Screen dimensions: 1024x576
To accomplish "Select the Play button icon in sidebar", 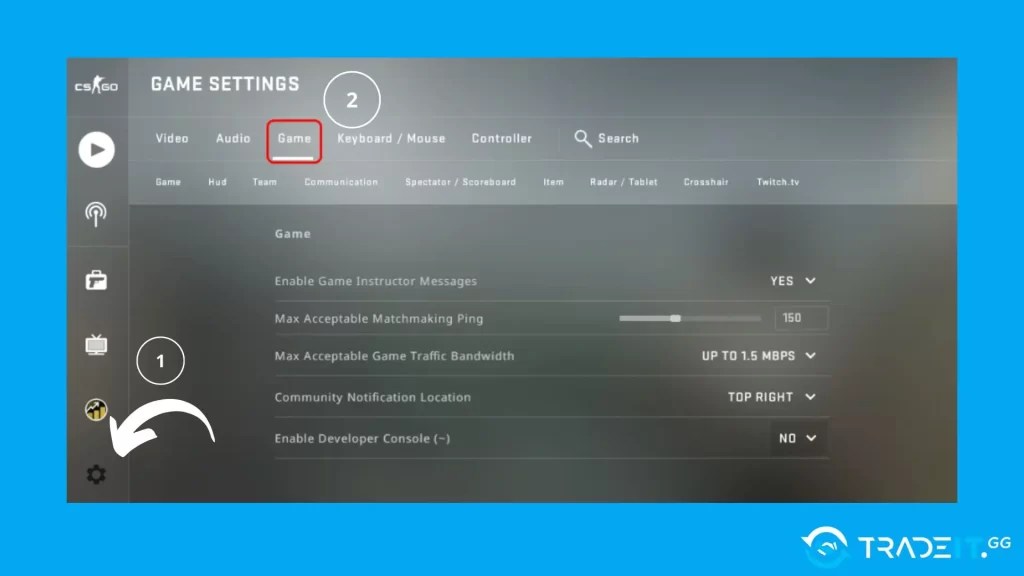I will [x=96, y=149].
